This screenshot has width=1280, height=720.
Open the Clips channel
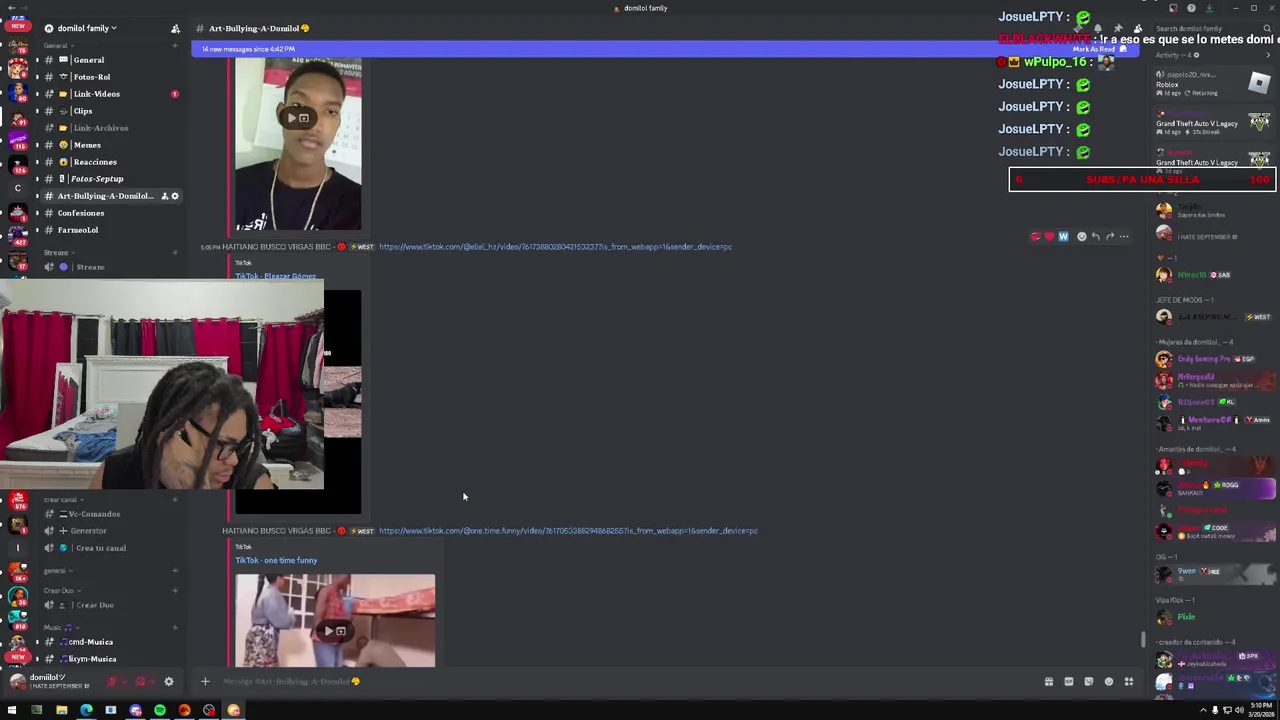(x=108, y=111)
